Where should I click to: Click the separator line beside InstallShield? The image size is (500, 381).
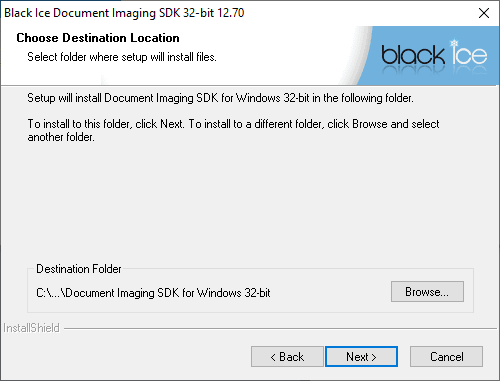tap(280, 328)
